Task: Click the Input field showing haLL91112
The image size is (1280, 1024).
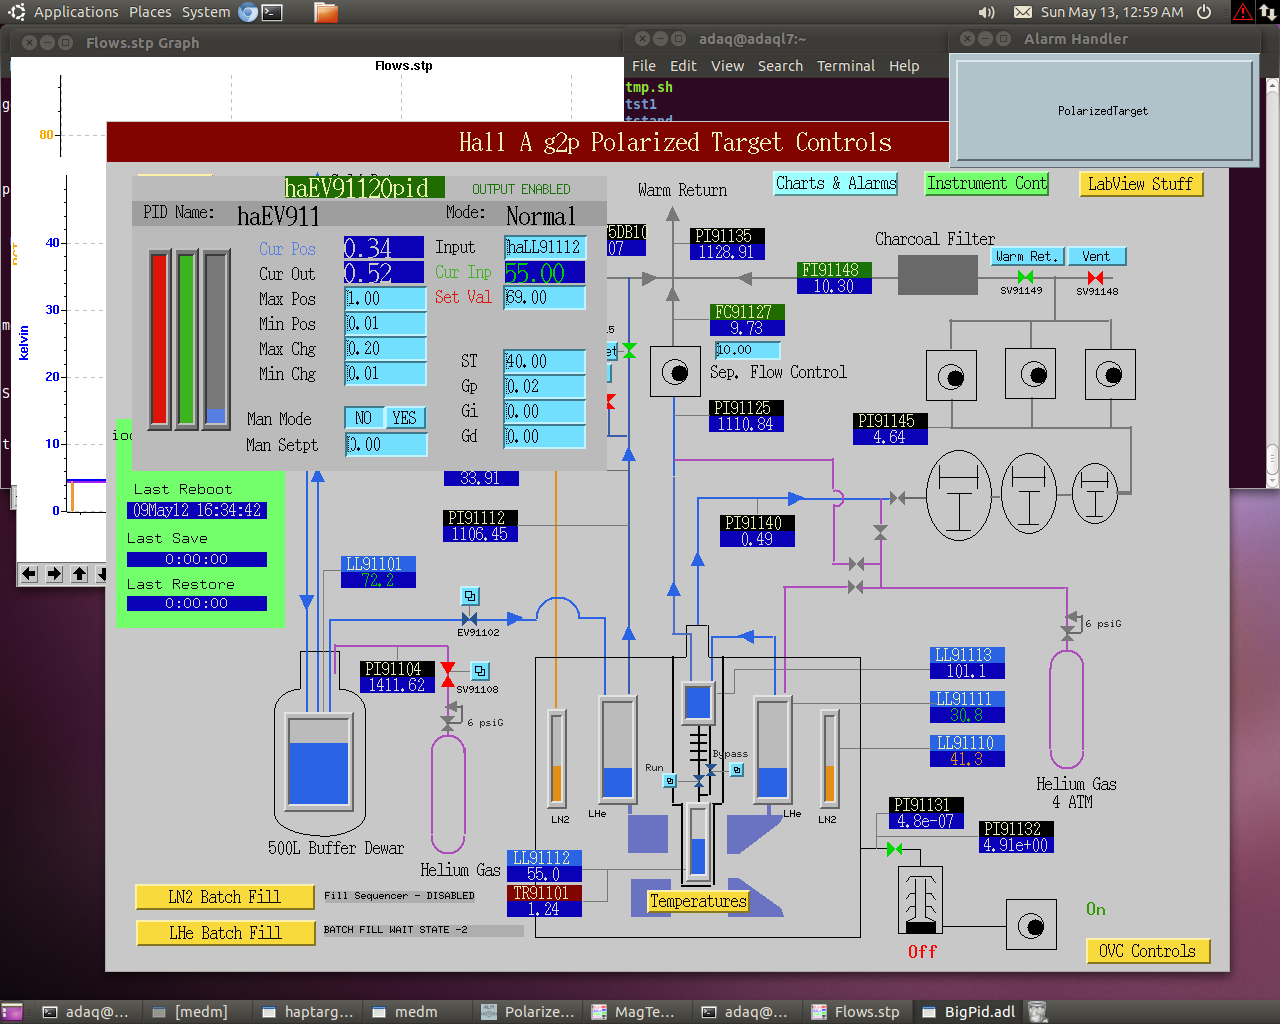Action: tap(544, 247)
